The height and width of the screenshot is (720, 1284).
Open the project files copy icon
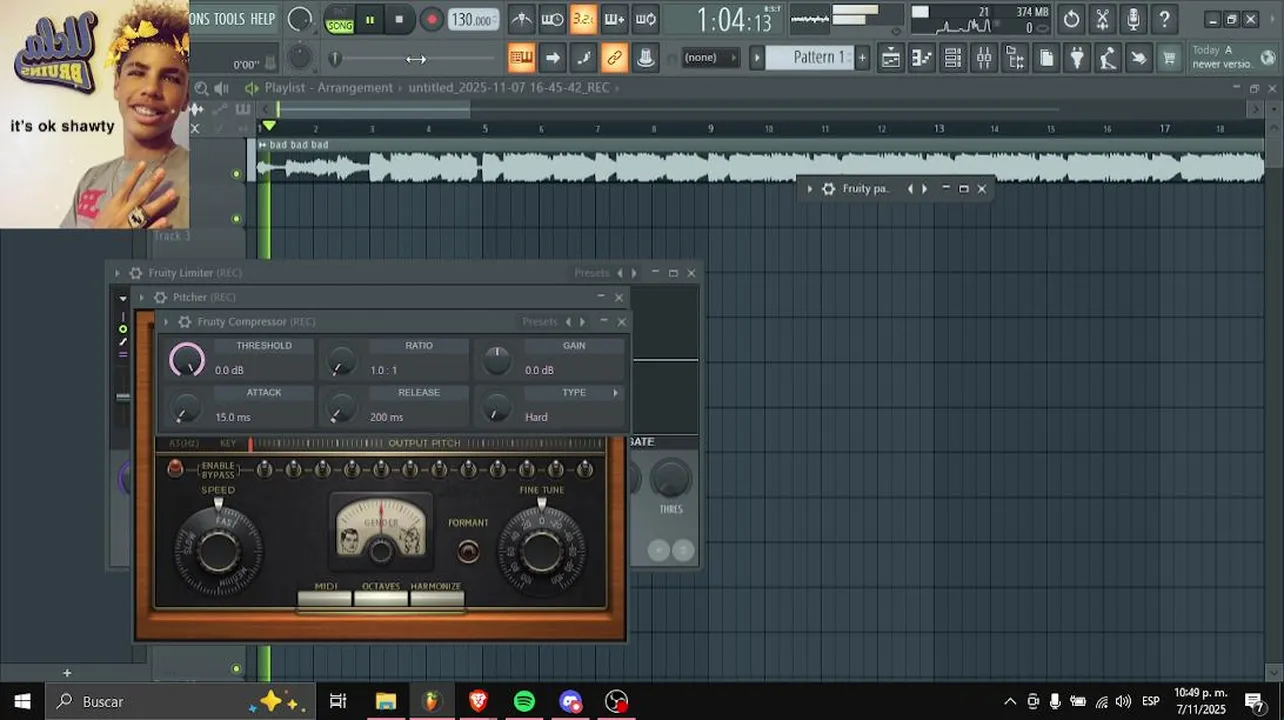(x=1046, y=58)
